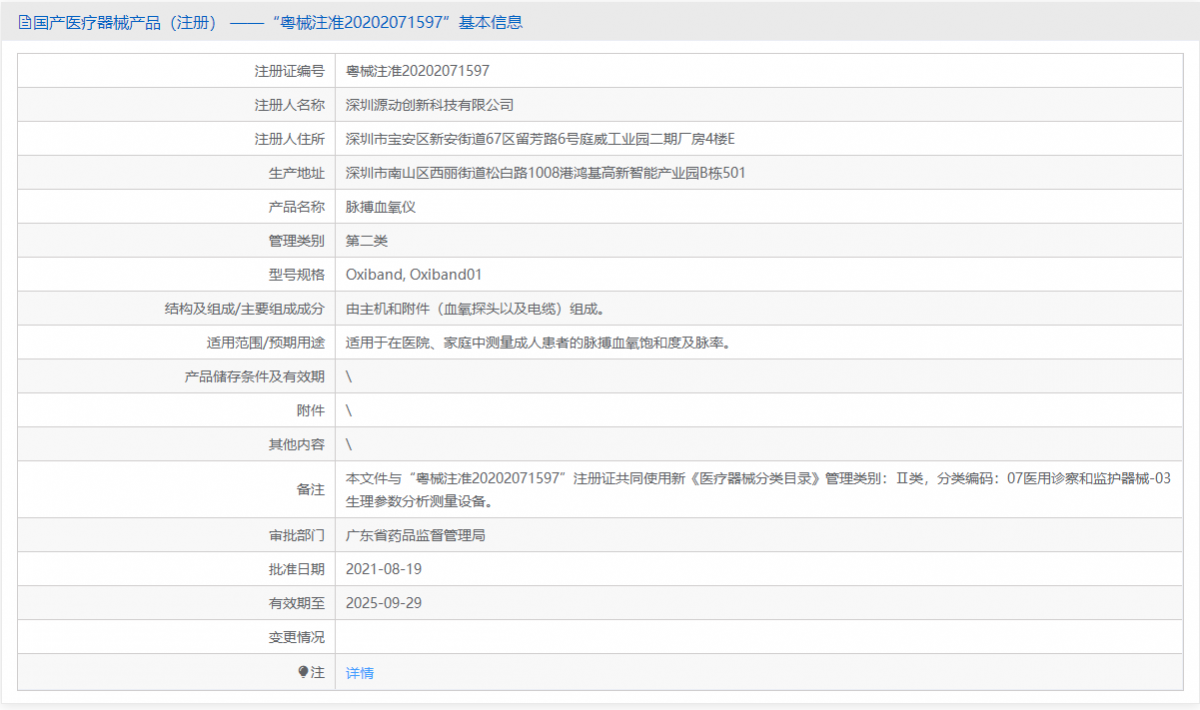Click the 管理类别 value 第二类
The image size is (1200, 710).
pos(362,240)
